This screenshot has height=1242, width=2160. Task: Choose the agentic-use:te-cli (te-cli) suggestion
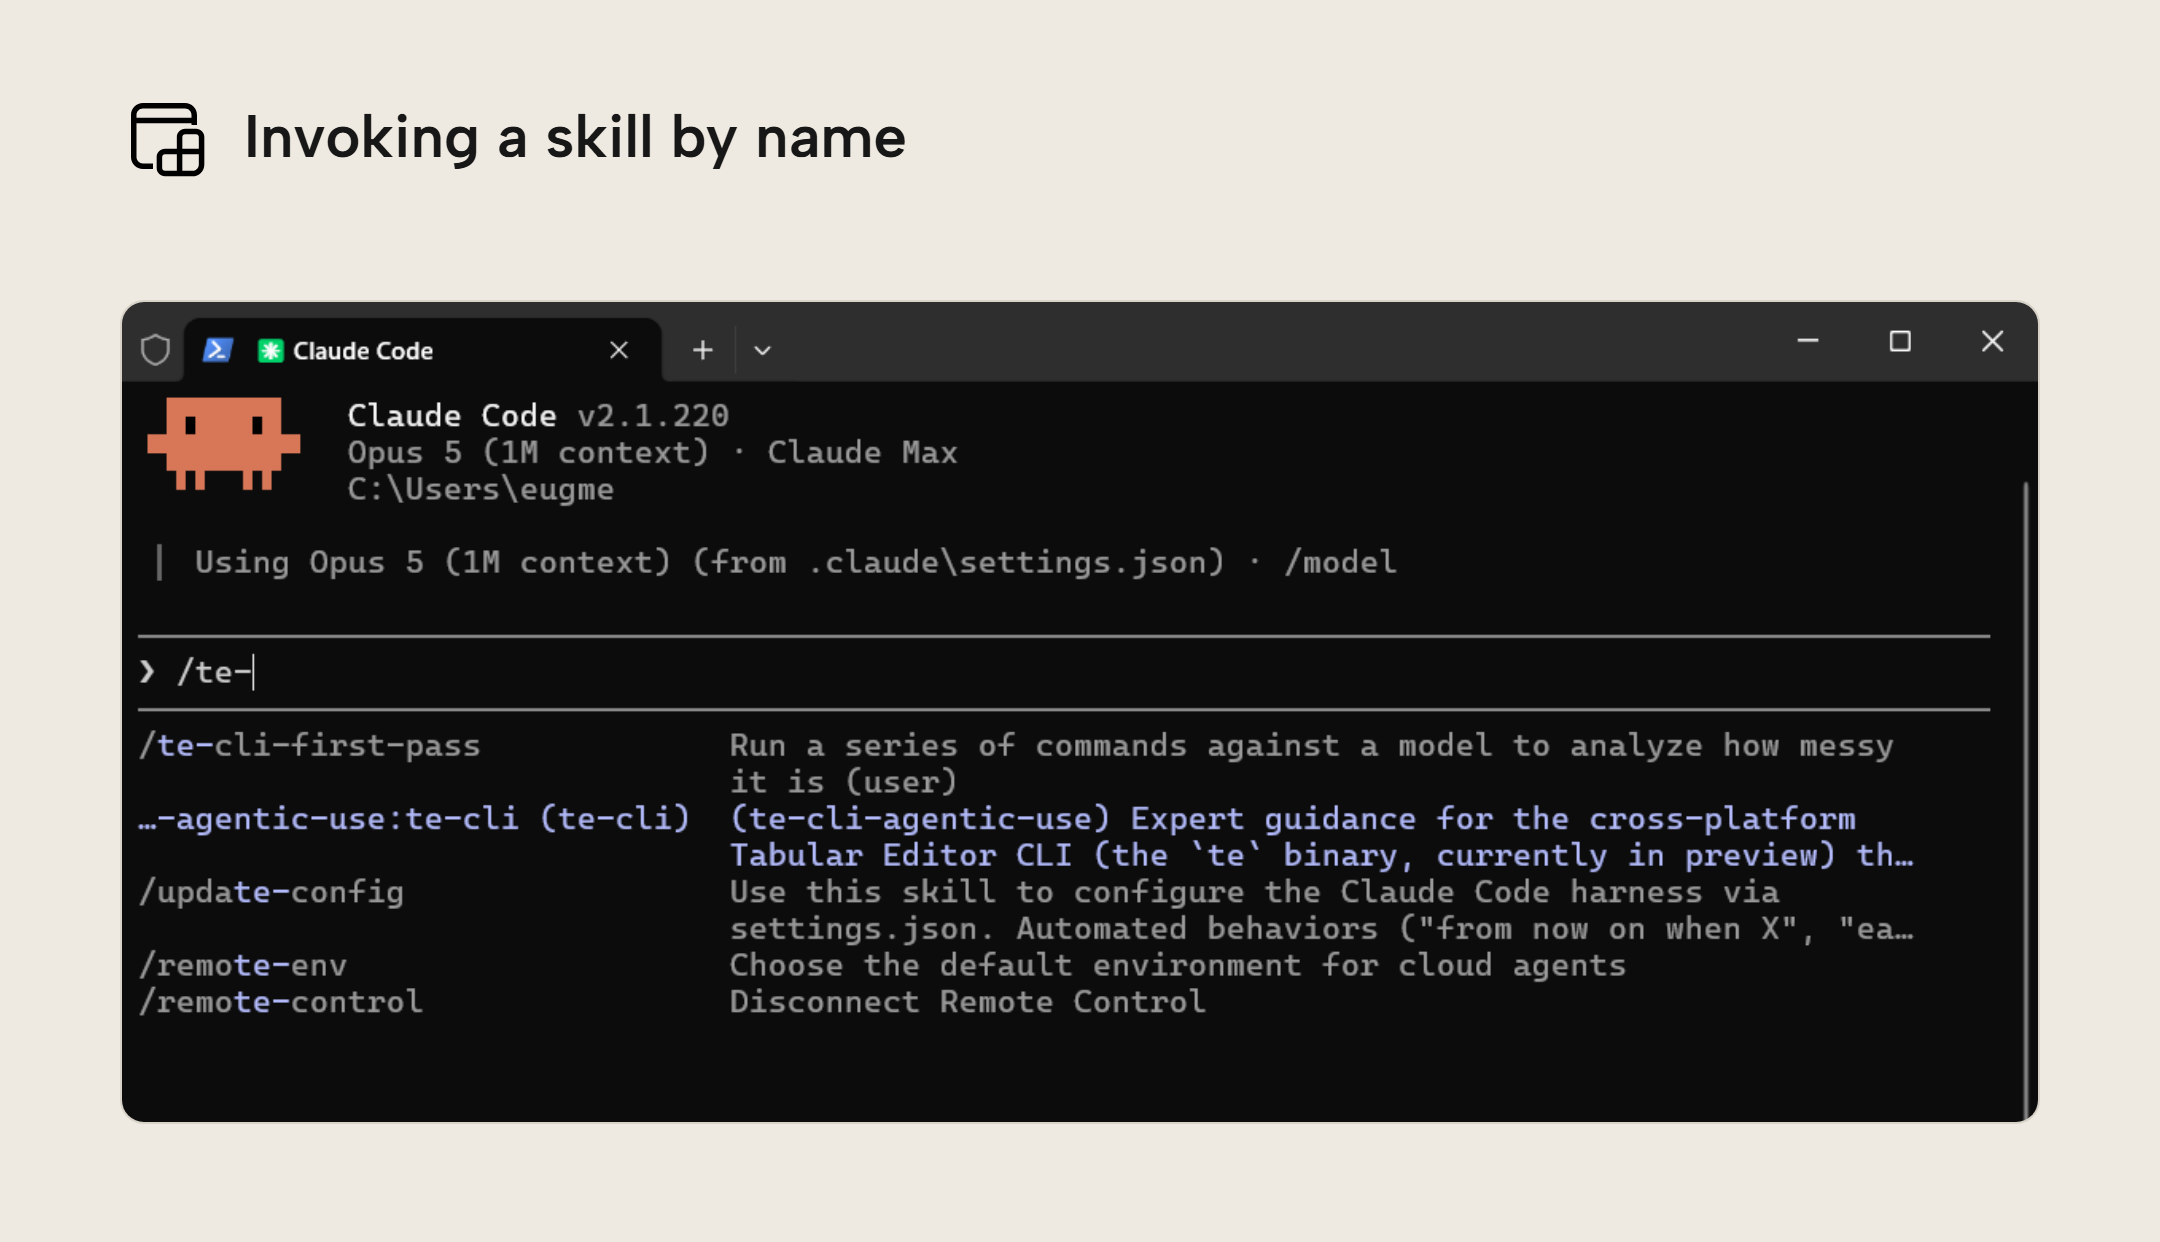point(1026,836)
